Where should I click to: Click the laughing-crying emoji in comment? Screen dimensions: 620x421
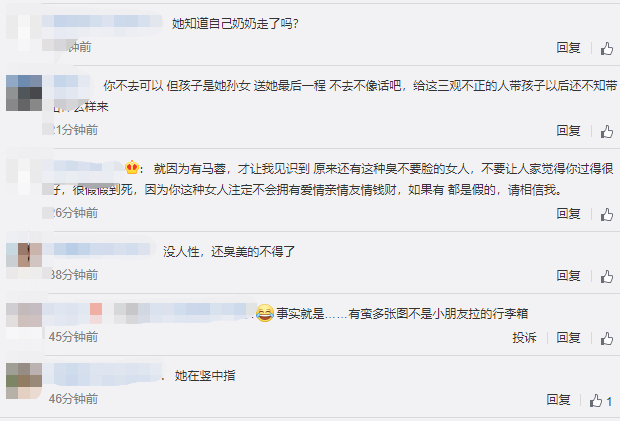(x=265, y=313)
